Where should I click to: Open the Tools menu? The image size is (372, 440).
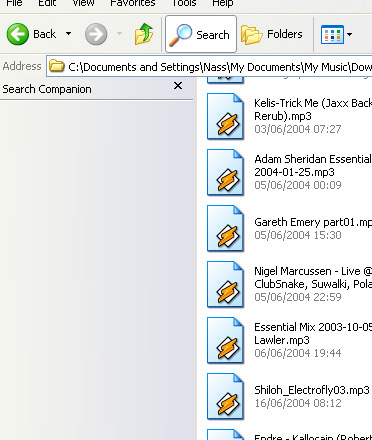click(184, 3)
